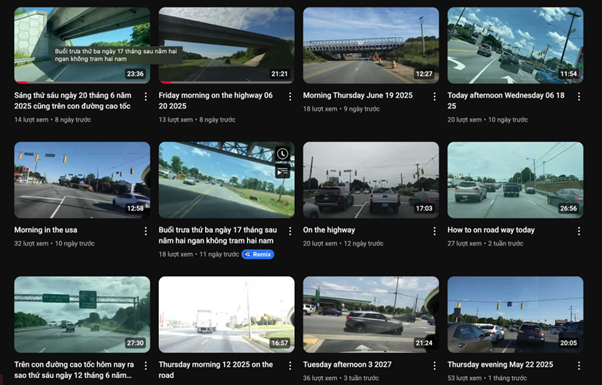Image resolution: width=602 pixels, height=385 pixels.
Task: Play the 12:27 steel bridge thumbnail video
Action: click(x=371, y=45)
